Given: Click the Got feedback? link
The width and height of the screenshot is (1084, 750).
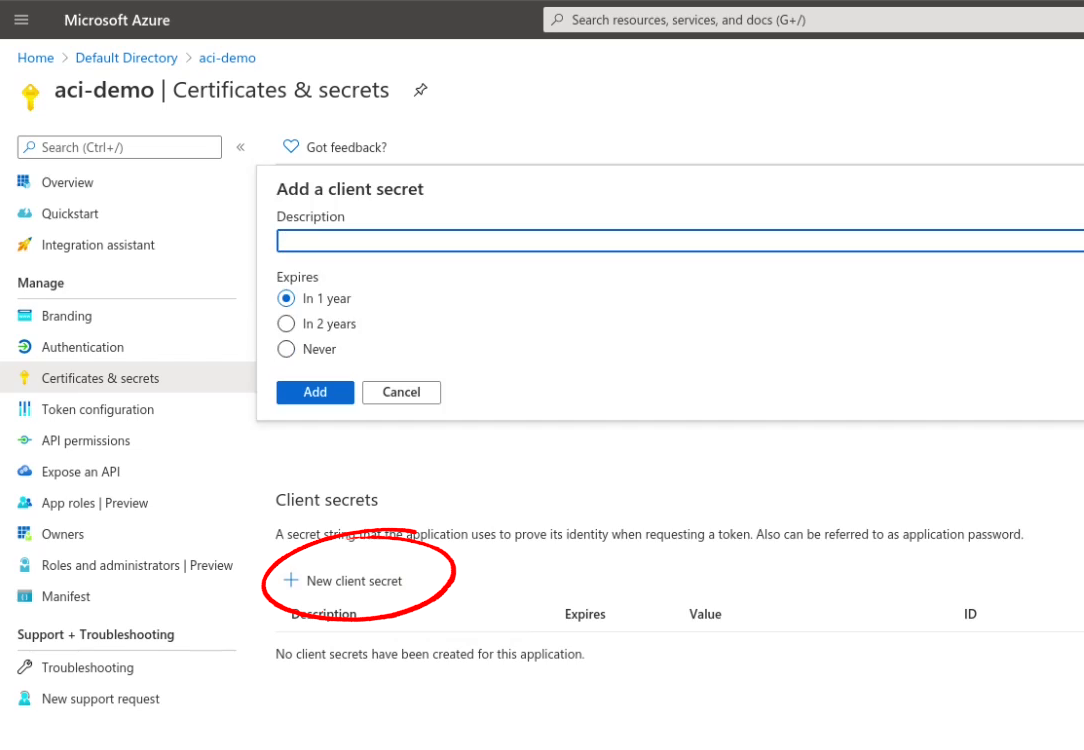Looking at the screenshot, I should [x=346, y=147].
